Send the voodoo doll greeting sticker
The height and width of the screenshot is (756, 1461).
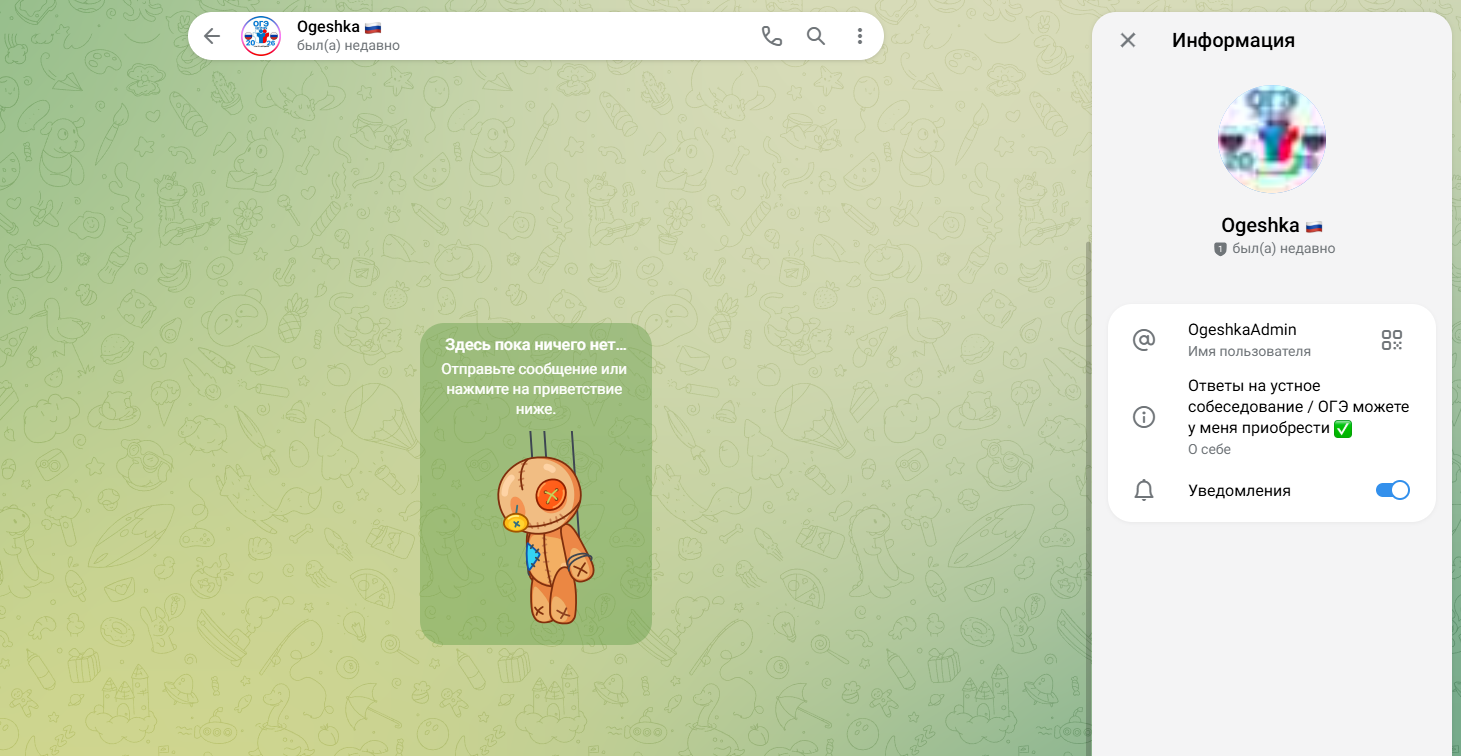546,527
